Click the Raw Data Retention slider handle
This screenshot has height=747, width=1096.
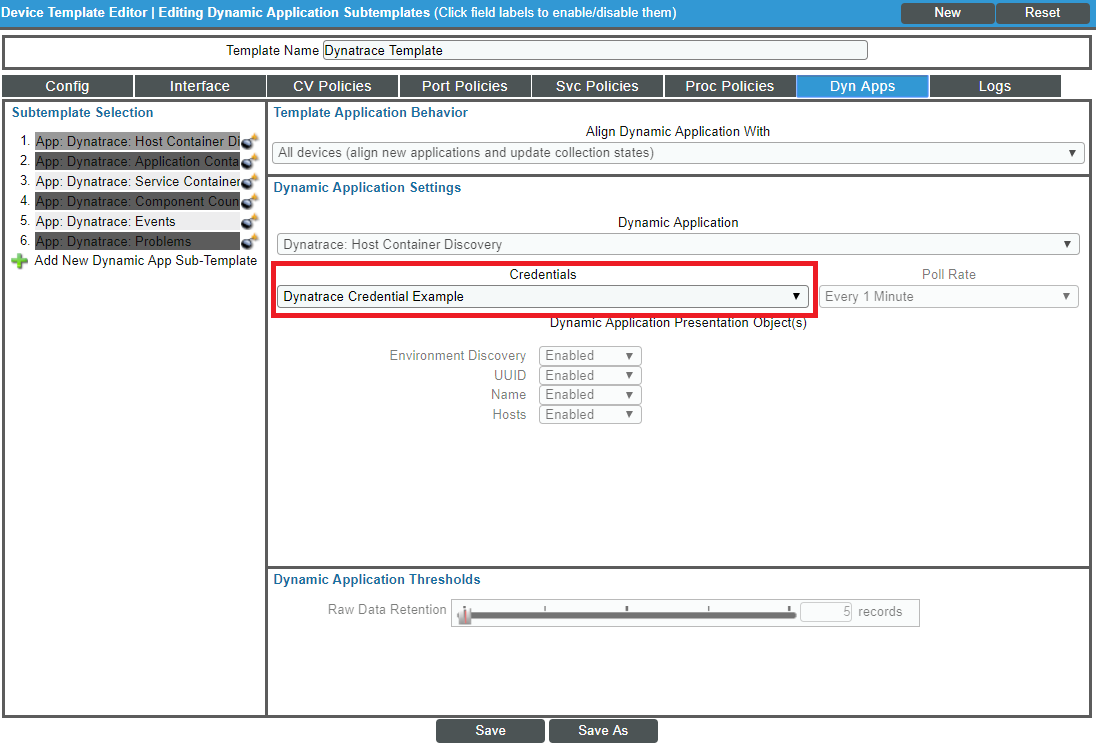[465, 615]
